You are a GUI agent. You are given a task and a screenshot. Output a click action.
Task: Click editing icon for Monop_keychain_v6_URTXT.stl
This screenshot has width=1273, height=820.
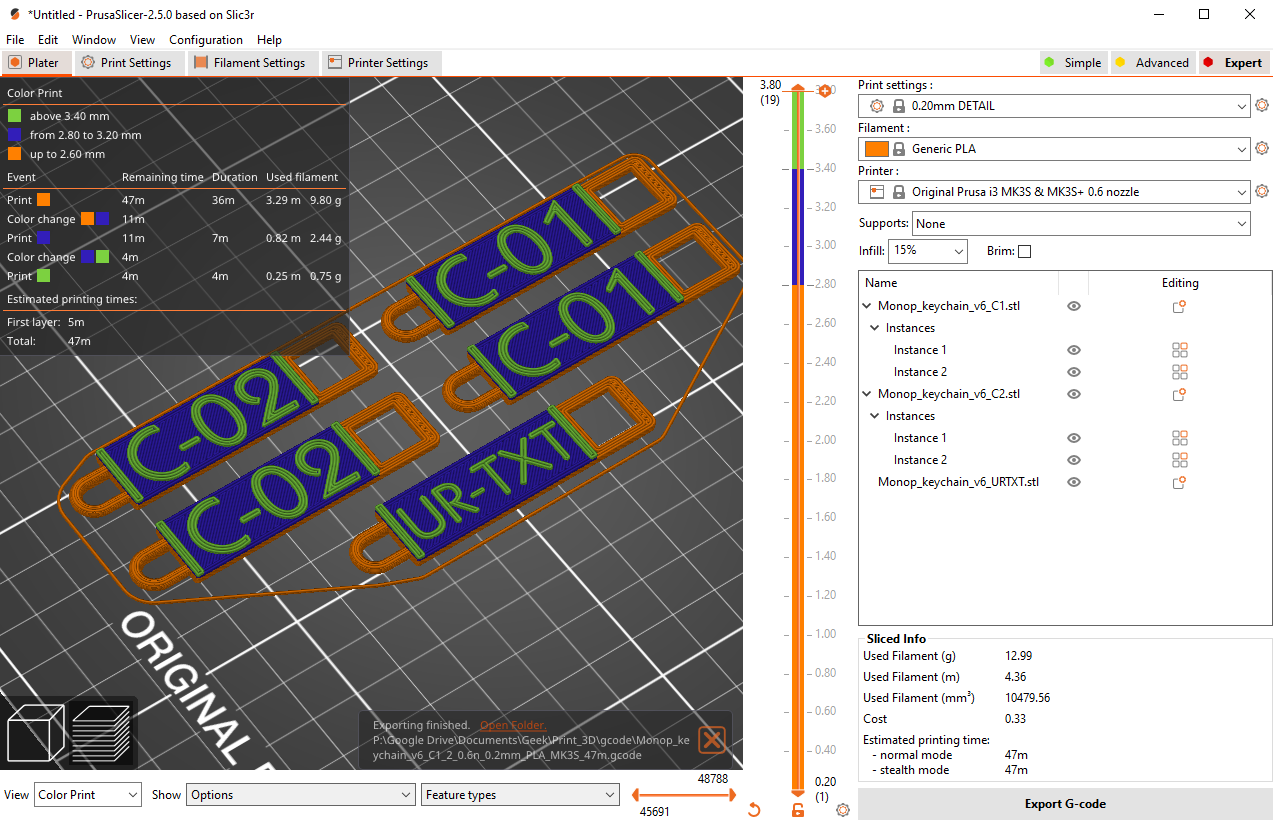pyautogui.click(x=1179, y=482)
